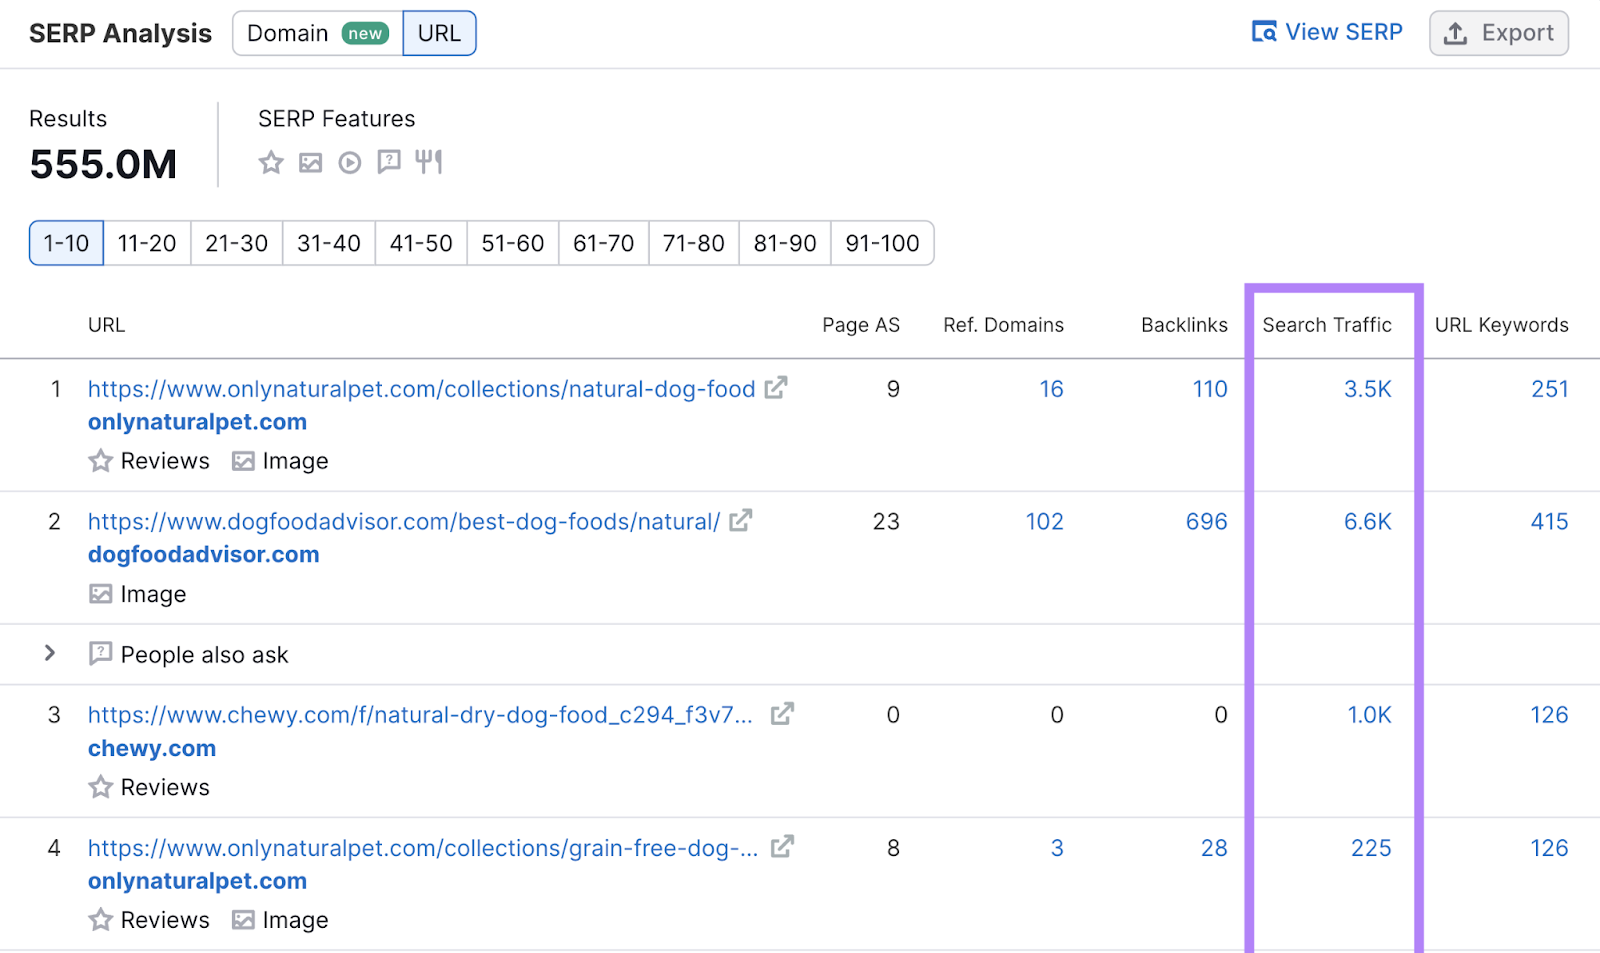
Task: Click onlynaturalpet.com domain under first result
Action: tap(197, 422)
